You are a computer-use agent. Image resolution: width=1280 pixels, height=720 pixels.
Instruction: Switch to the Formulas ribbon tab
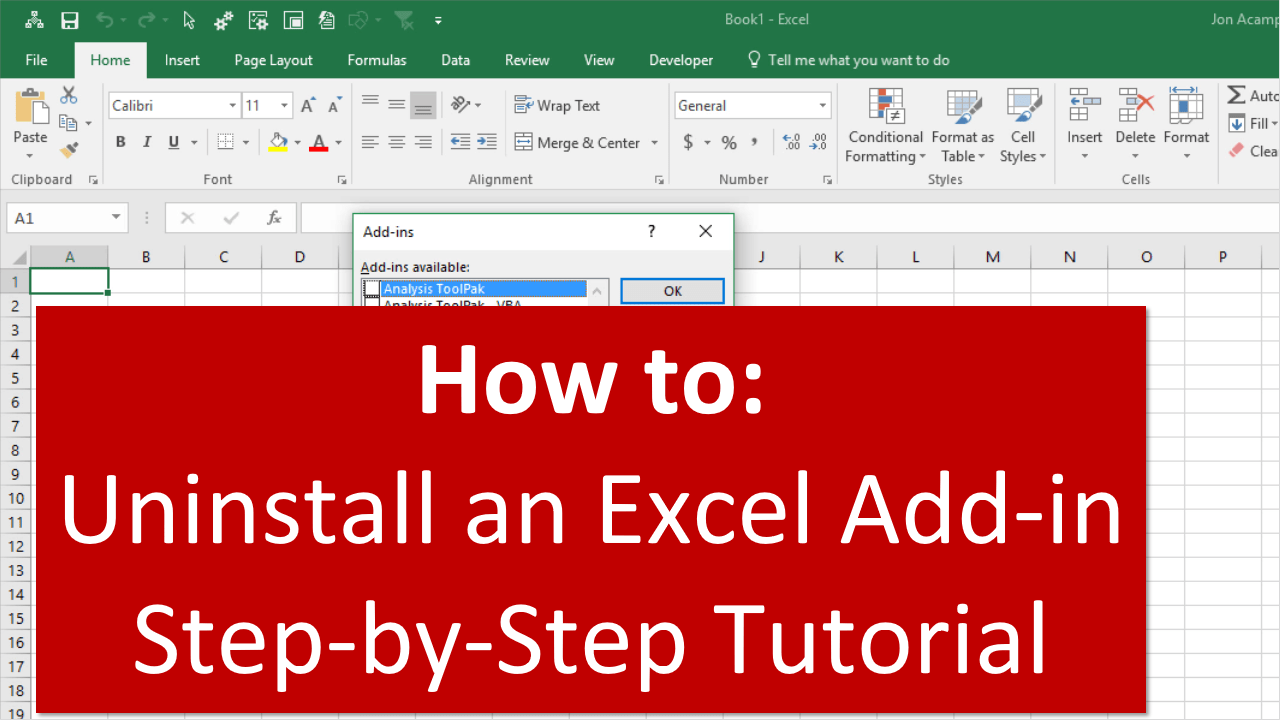coord(377,60)
